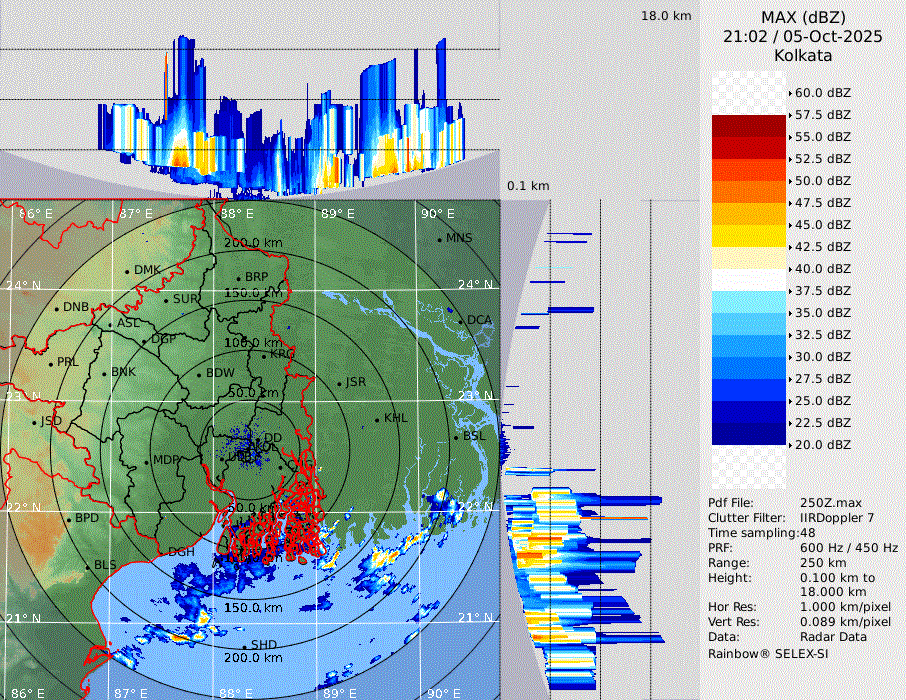Select the SHD station marker offshore
906x700 pixels.
coord(244,645)
